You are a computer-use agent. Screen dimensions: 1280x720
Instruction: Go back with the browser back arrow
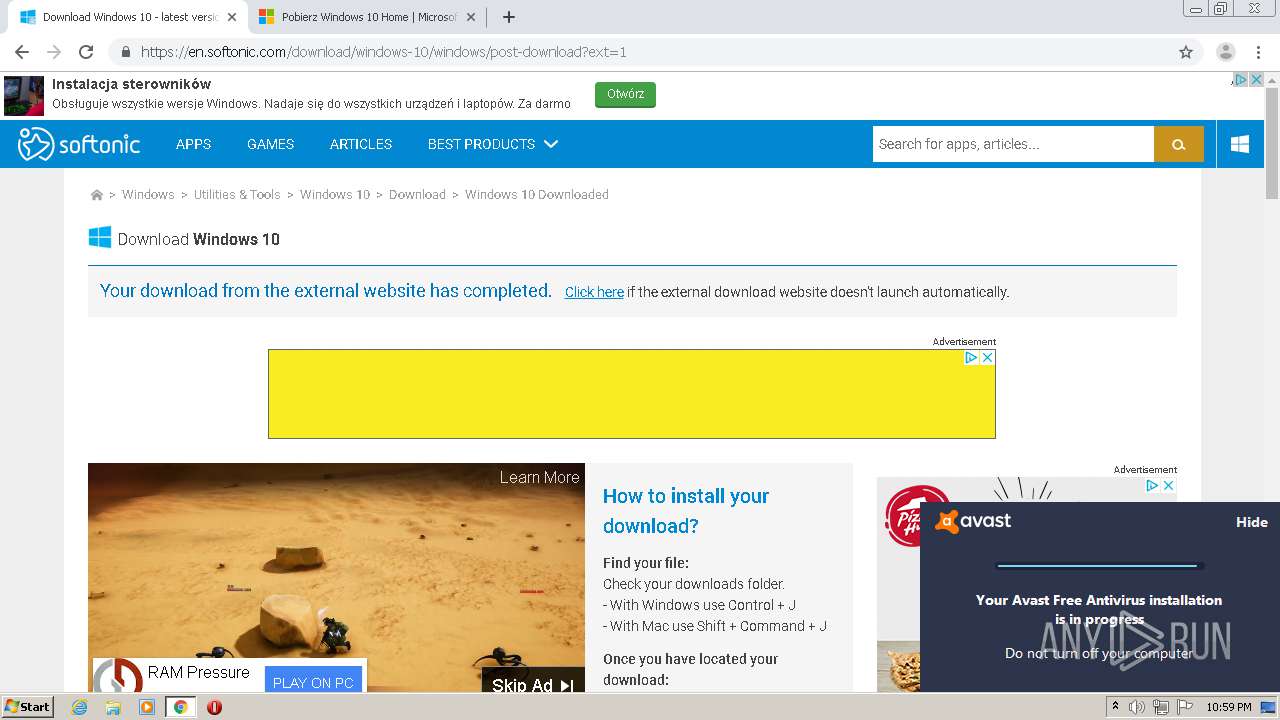22,52
